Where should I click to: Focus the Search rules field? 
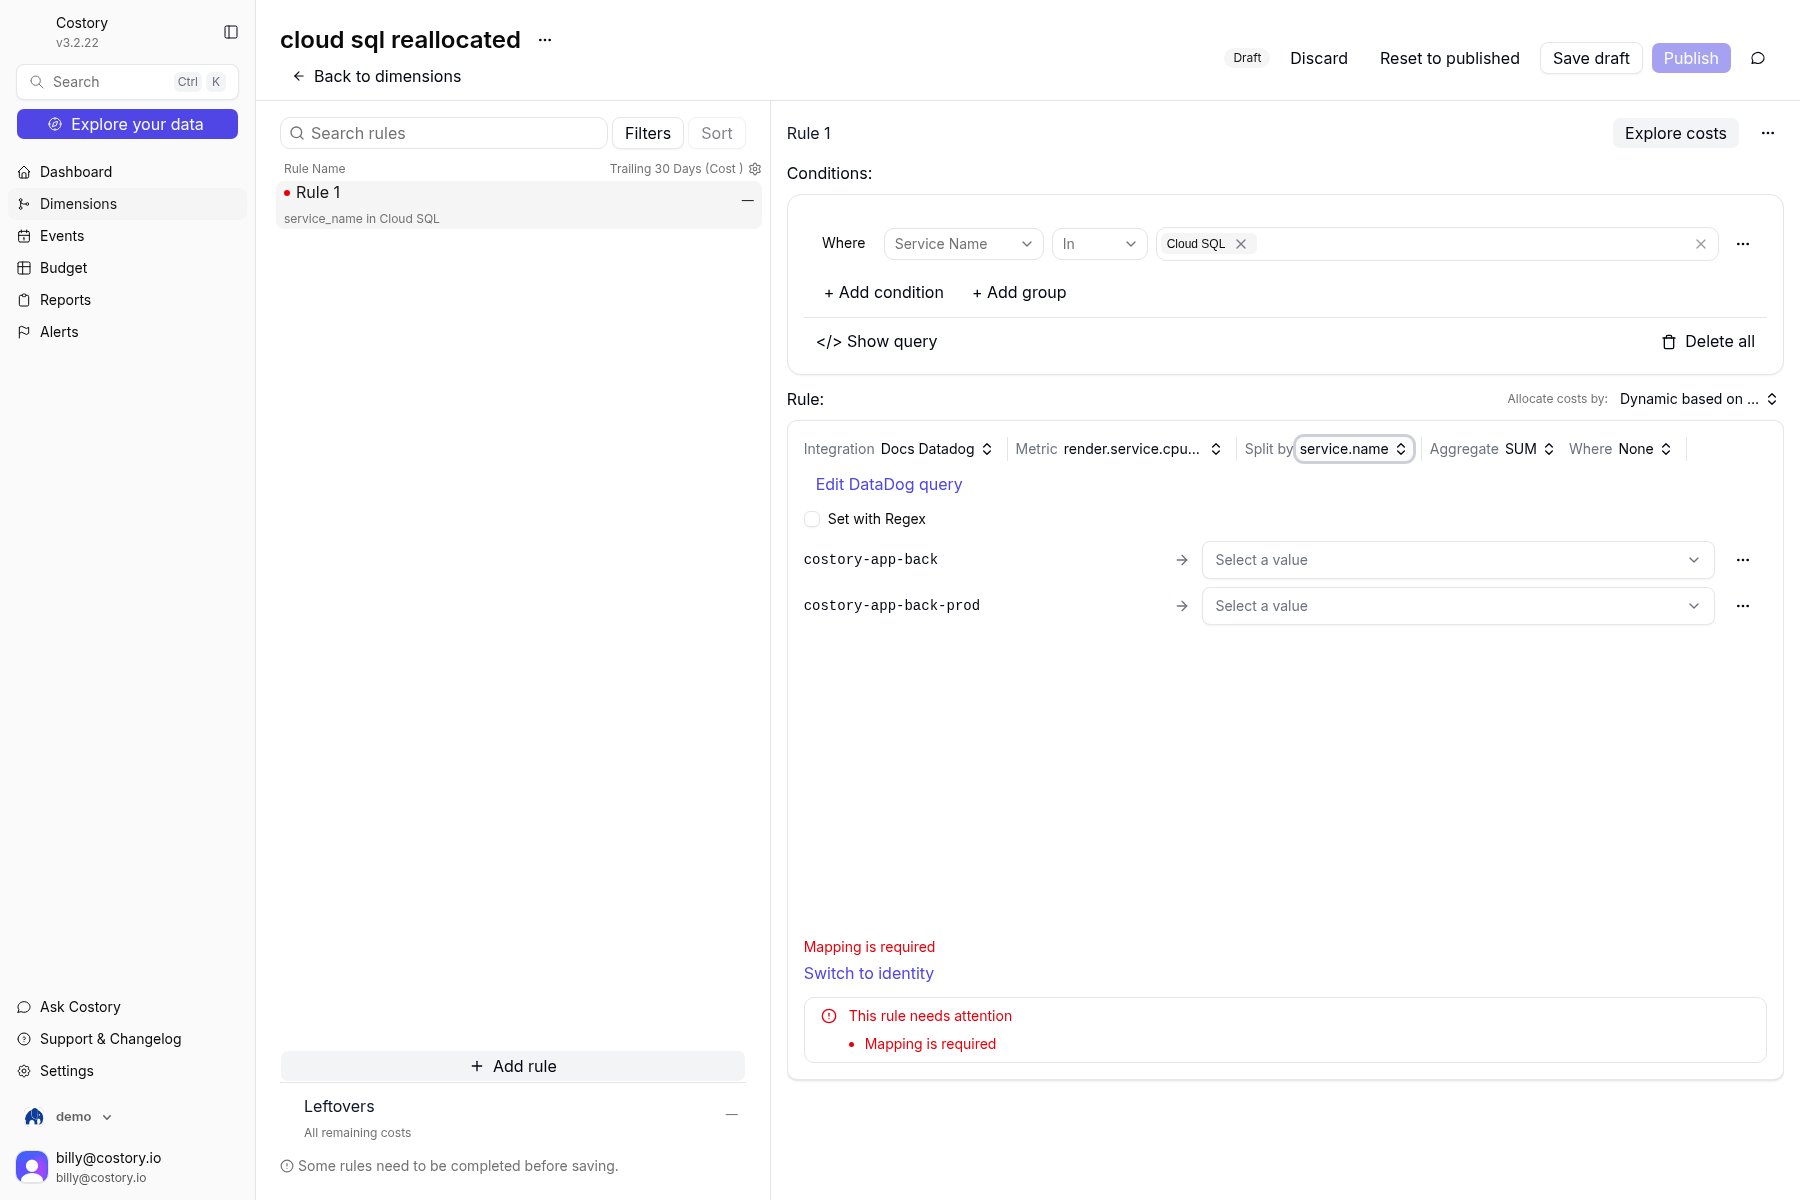(444, 133)
